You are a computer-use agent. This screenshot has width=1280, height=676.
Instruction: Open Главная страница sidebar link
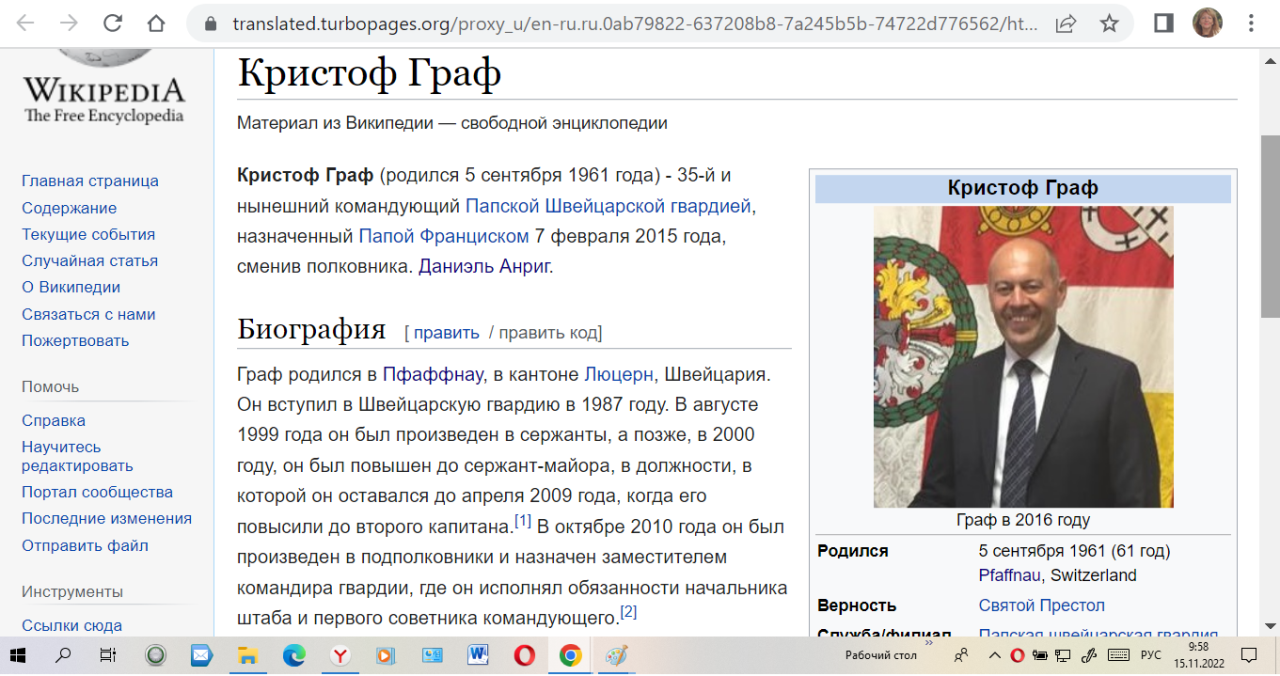tap(90, 181)
